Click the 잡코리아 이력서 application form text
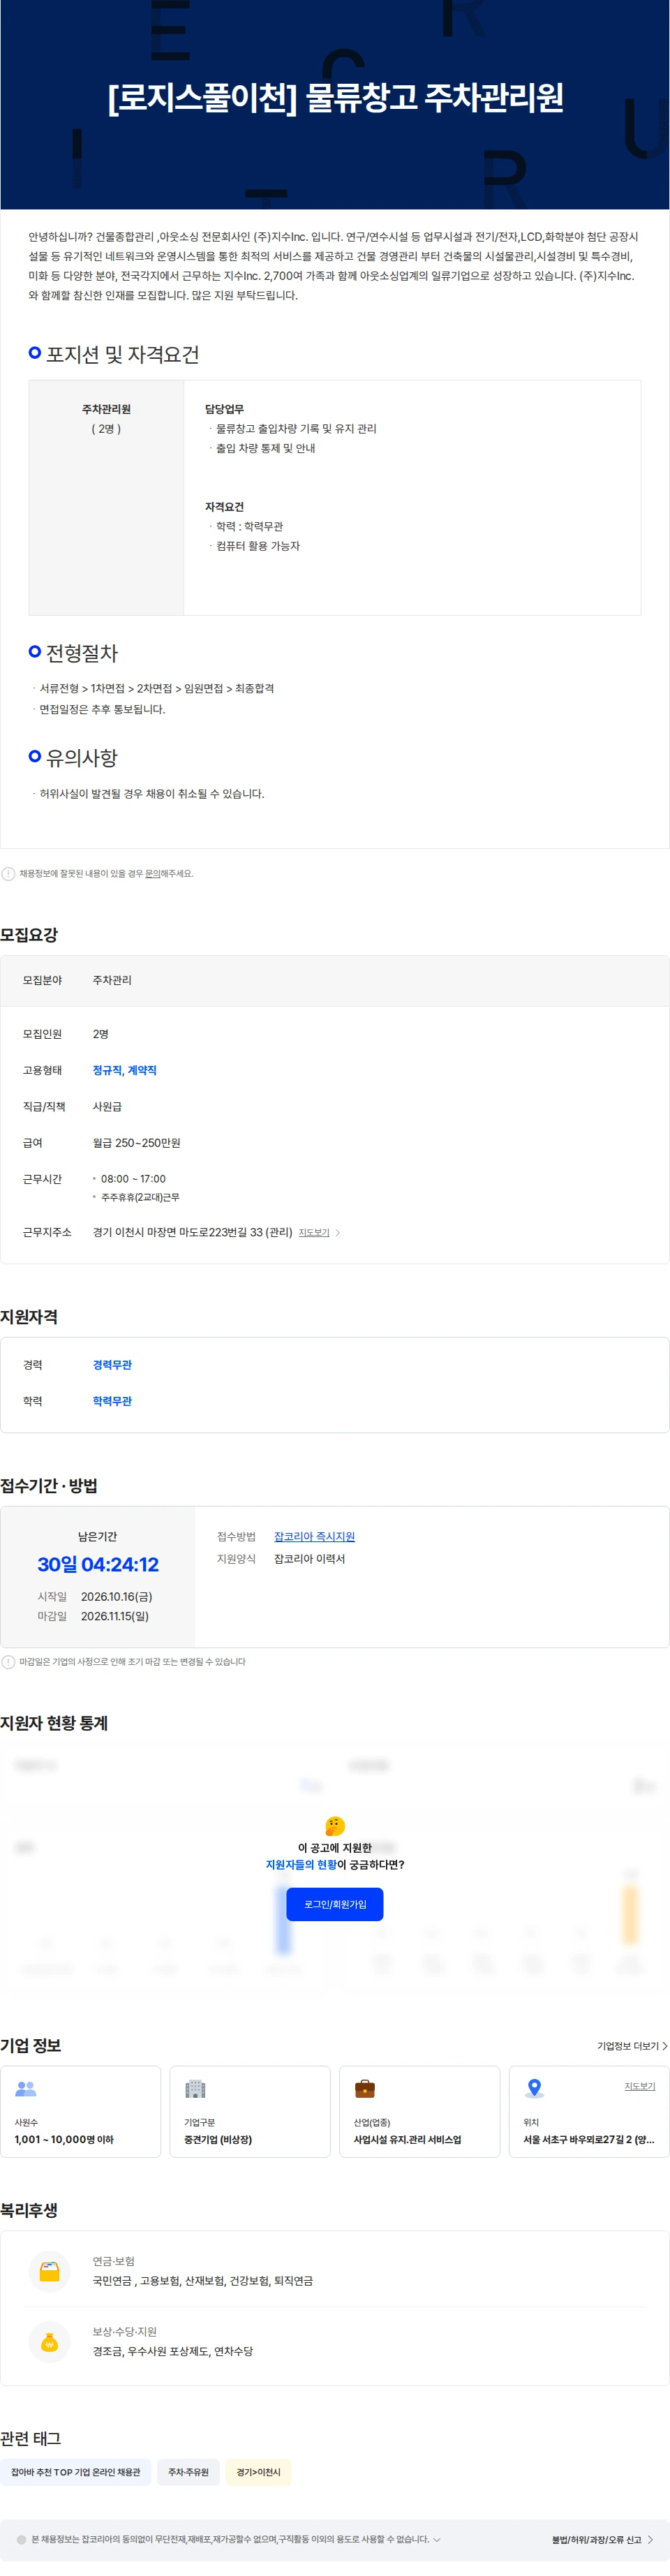 click(309, 1558)
